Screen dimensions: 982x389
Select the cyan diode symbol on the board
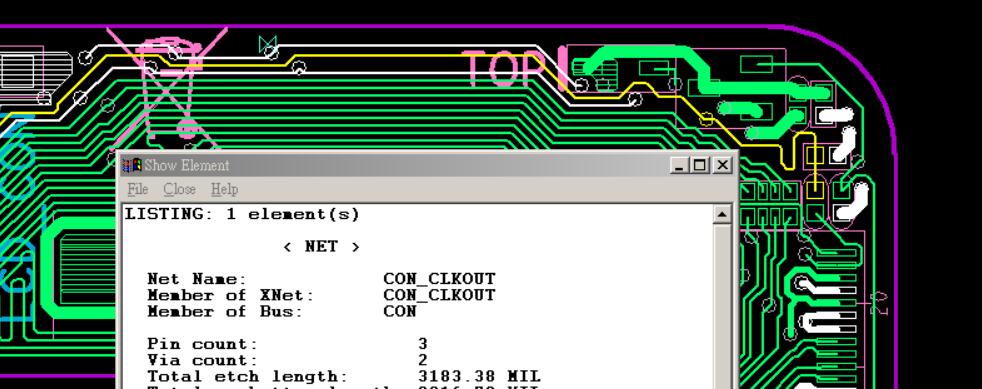(268, 45)
